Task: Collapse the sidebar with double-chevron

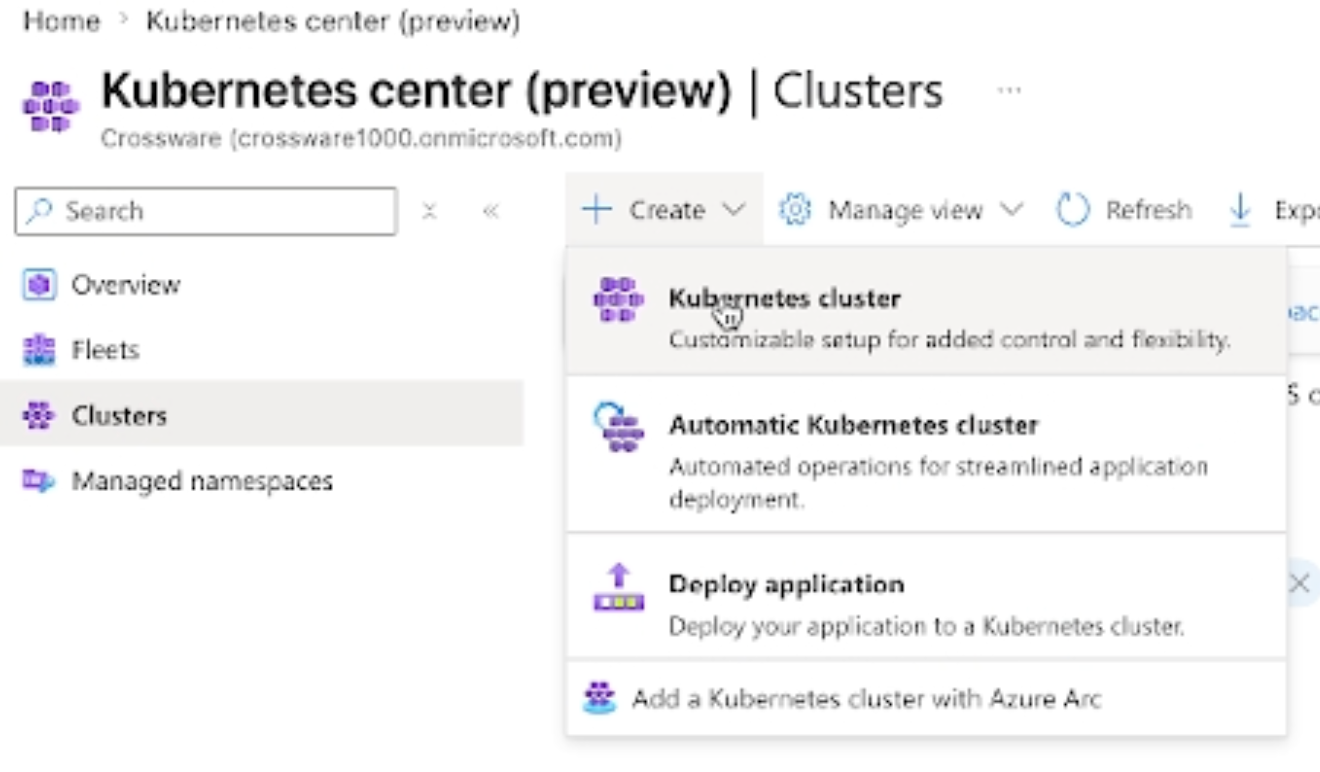Action: [490, 211]
